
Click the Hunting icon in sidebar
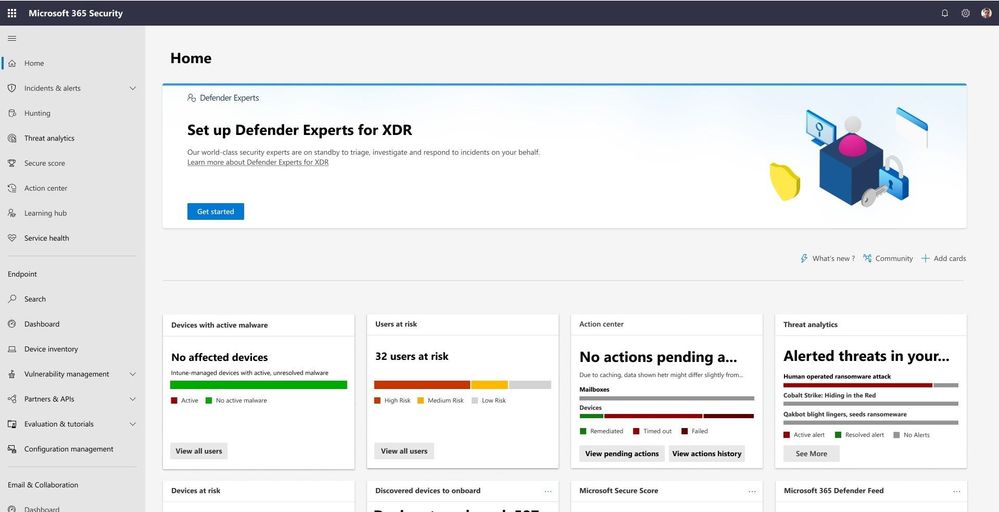coord(12,113)
